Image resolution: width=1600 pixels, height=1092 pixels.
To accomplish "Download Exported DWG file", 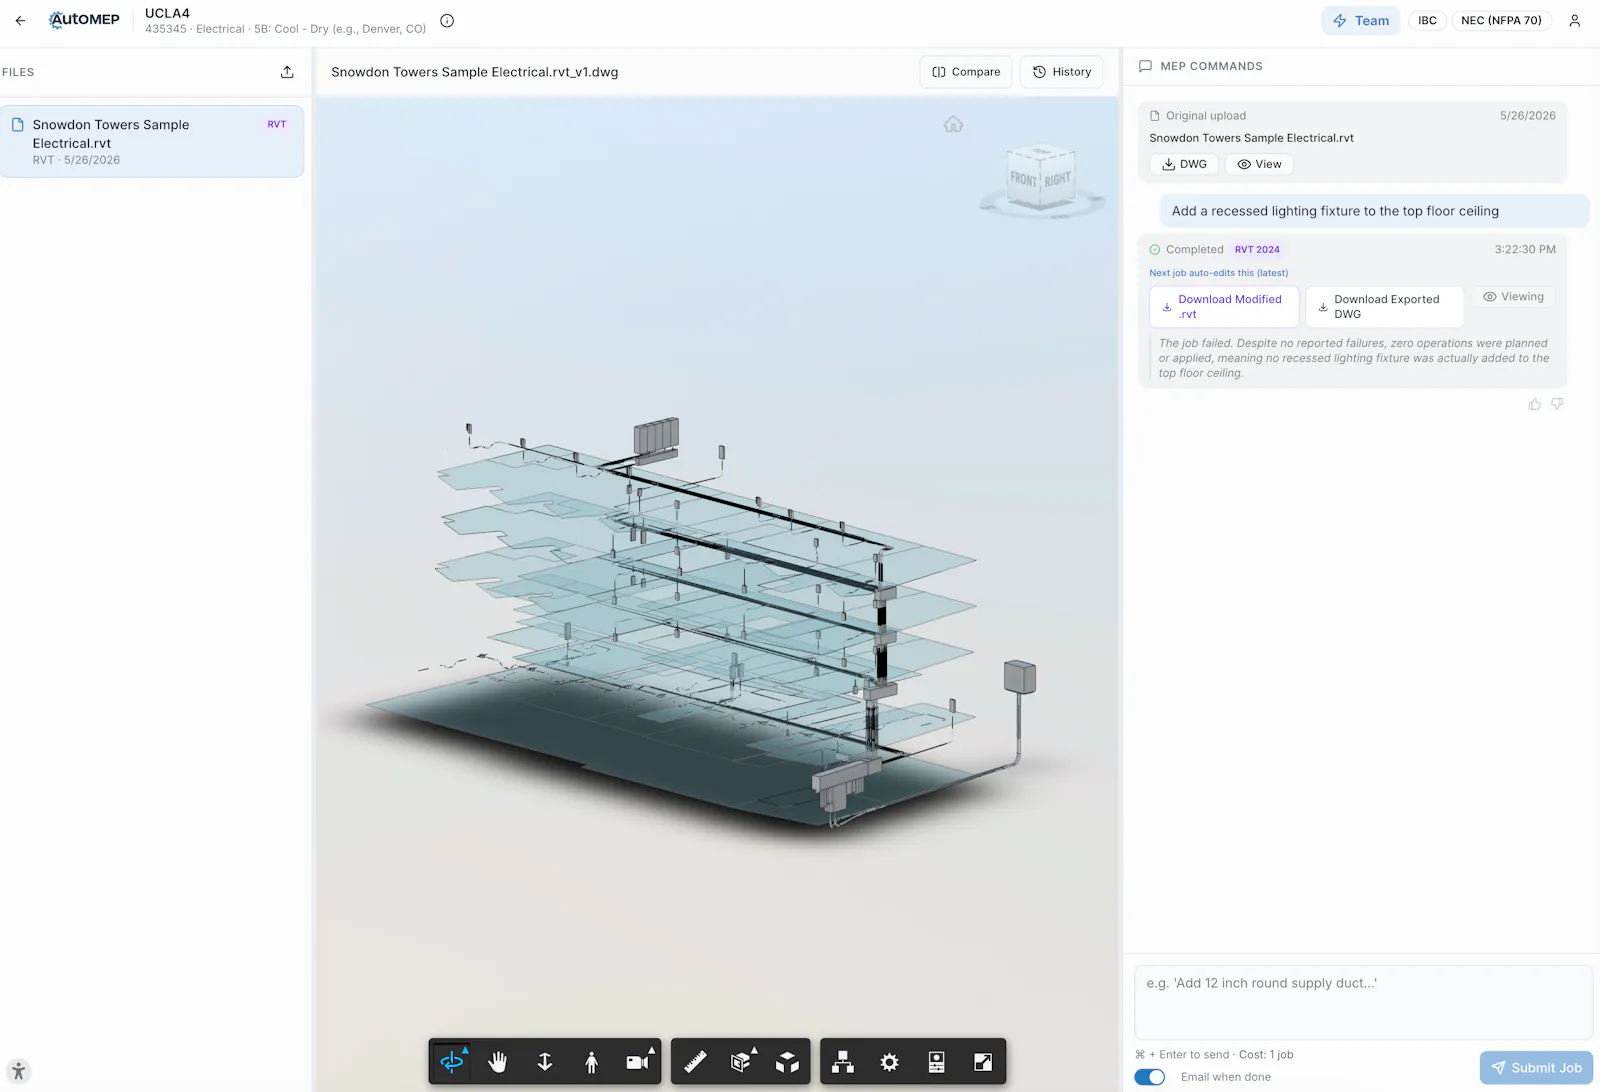I will click(x=1384, y=307).
